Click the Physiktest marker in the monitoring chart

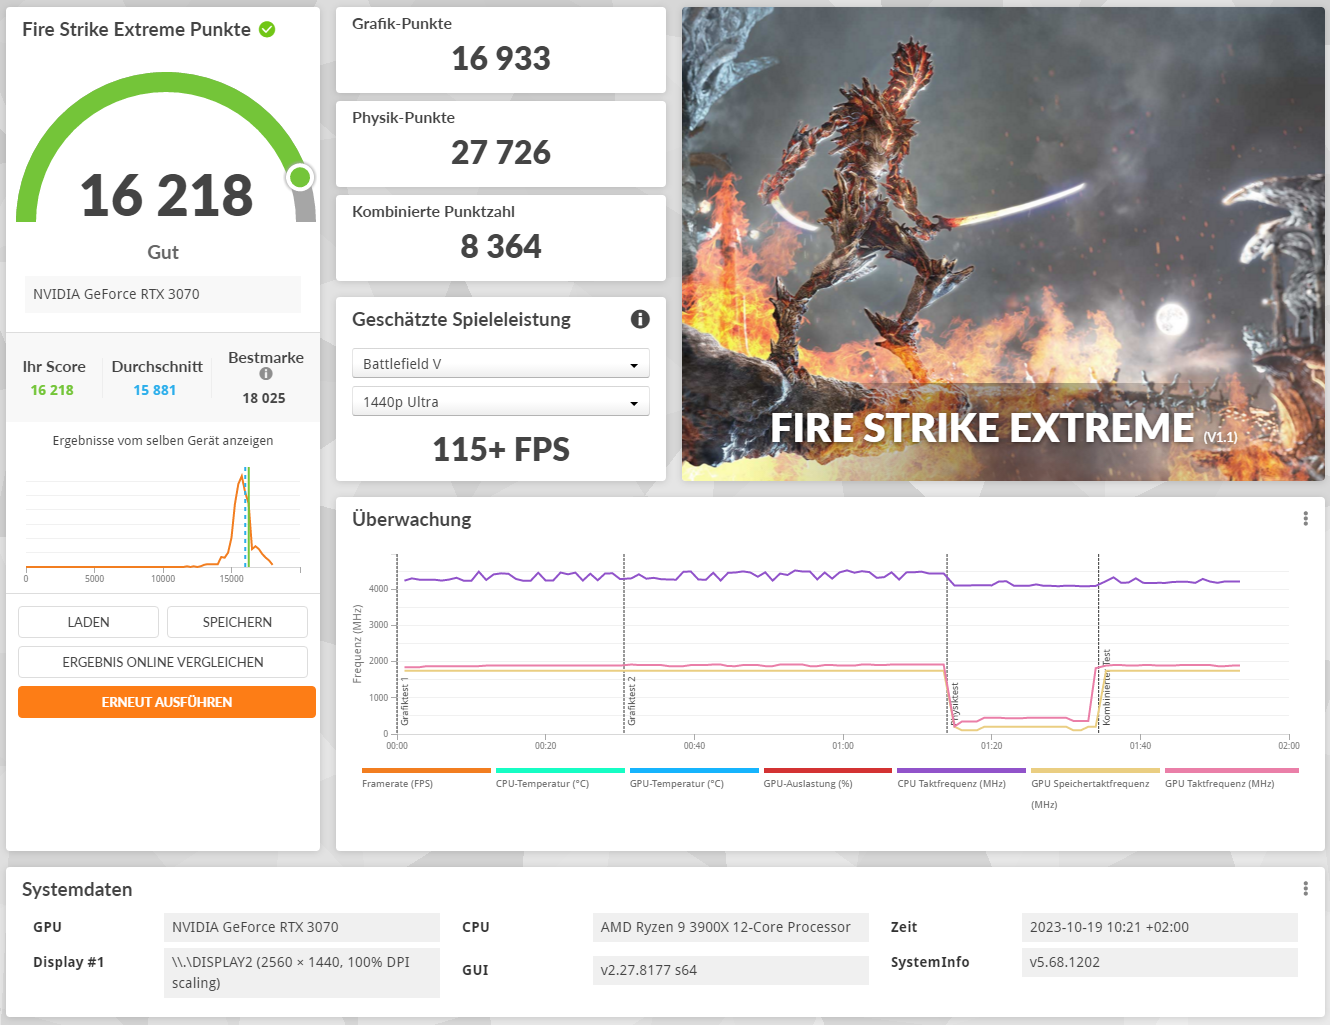[x=955, y=704]
